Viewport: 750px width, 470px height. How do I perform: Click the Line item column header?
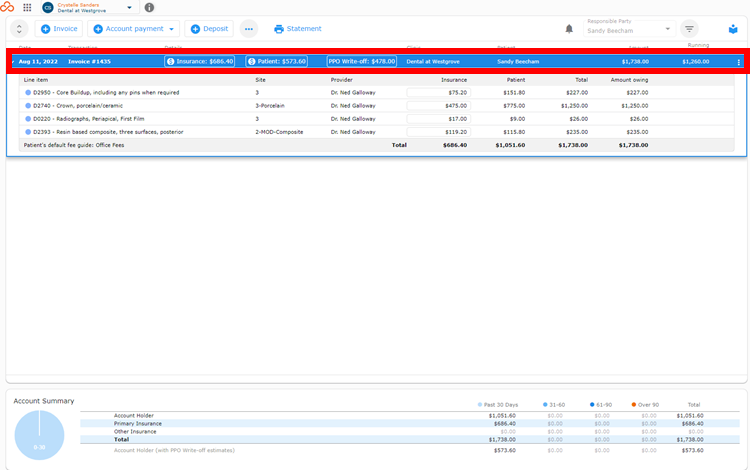[36, 80]
